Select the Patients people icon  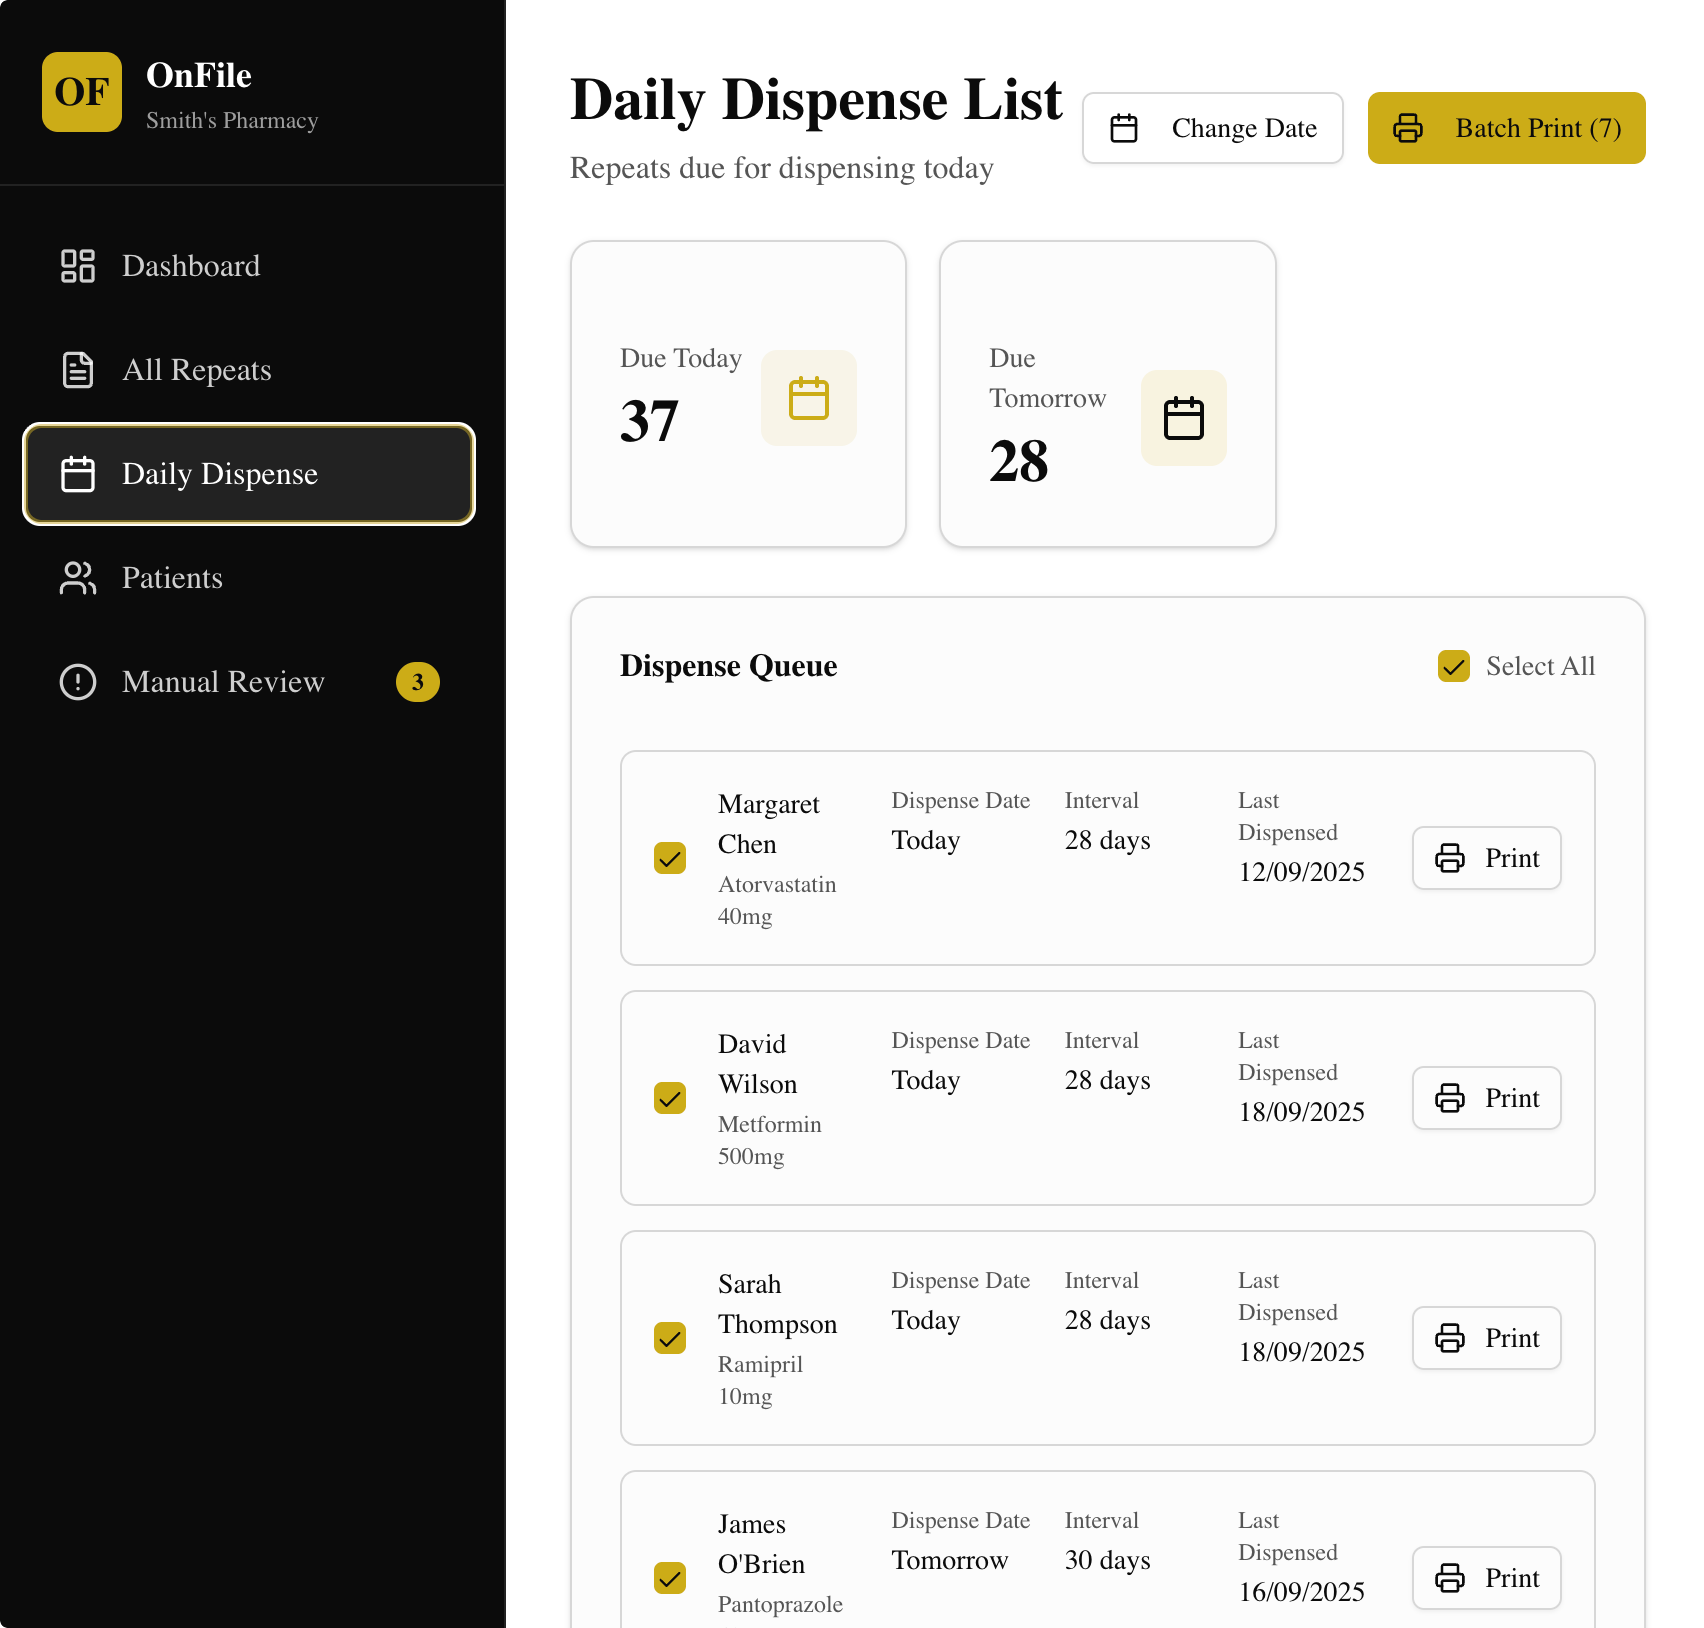pyautogui.click(x=77, y=578)
